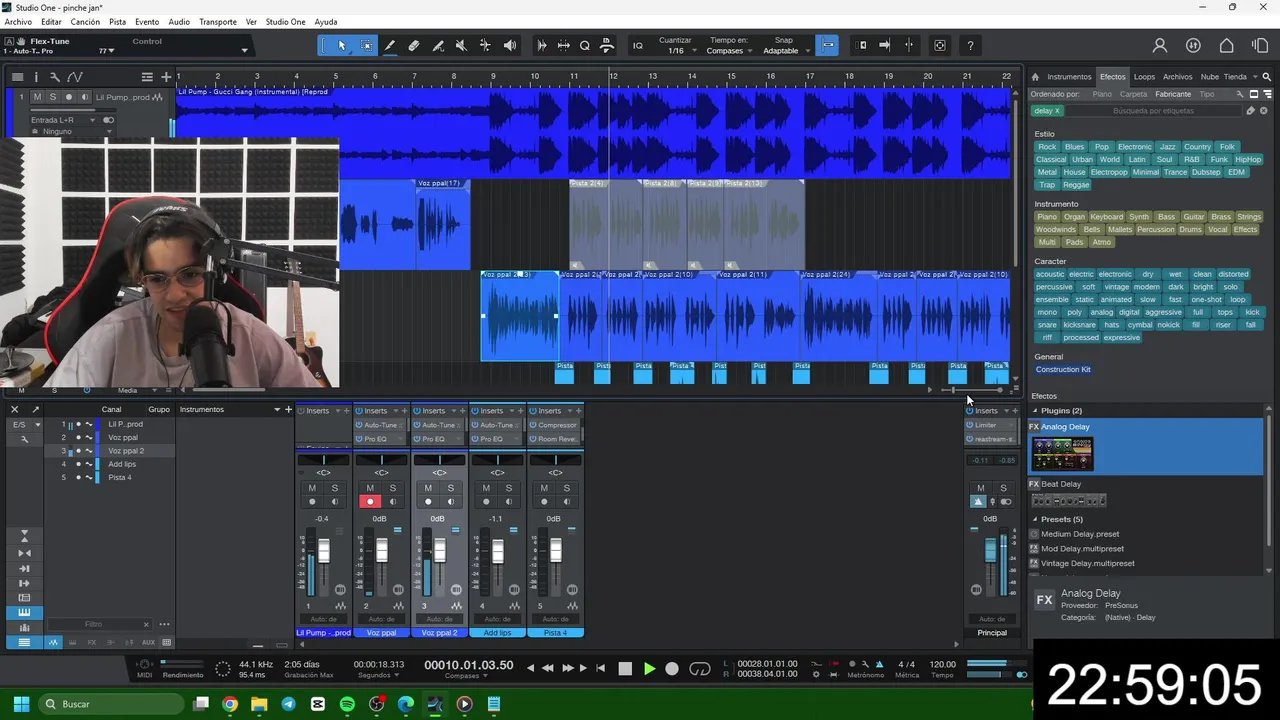Select the Arrow tool in the toolbar
1280x720 pixels.
pyautogui.click(x=342, y=45)
